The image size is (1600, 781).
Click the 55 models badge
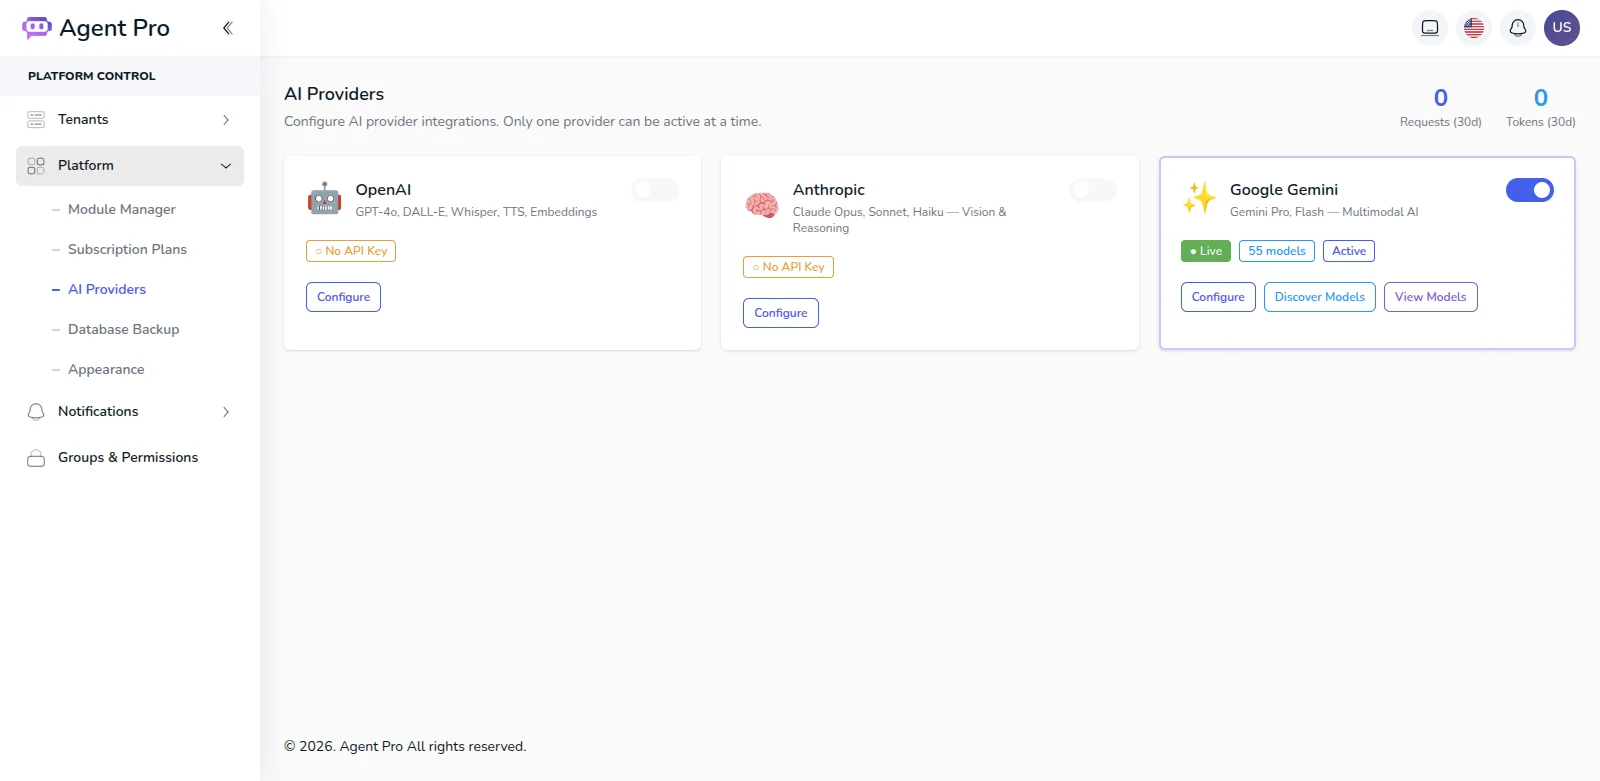[x=1277, y=251]
